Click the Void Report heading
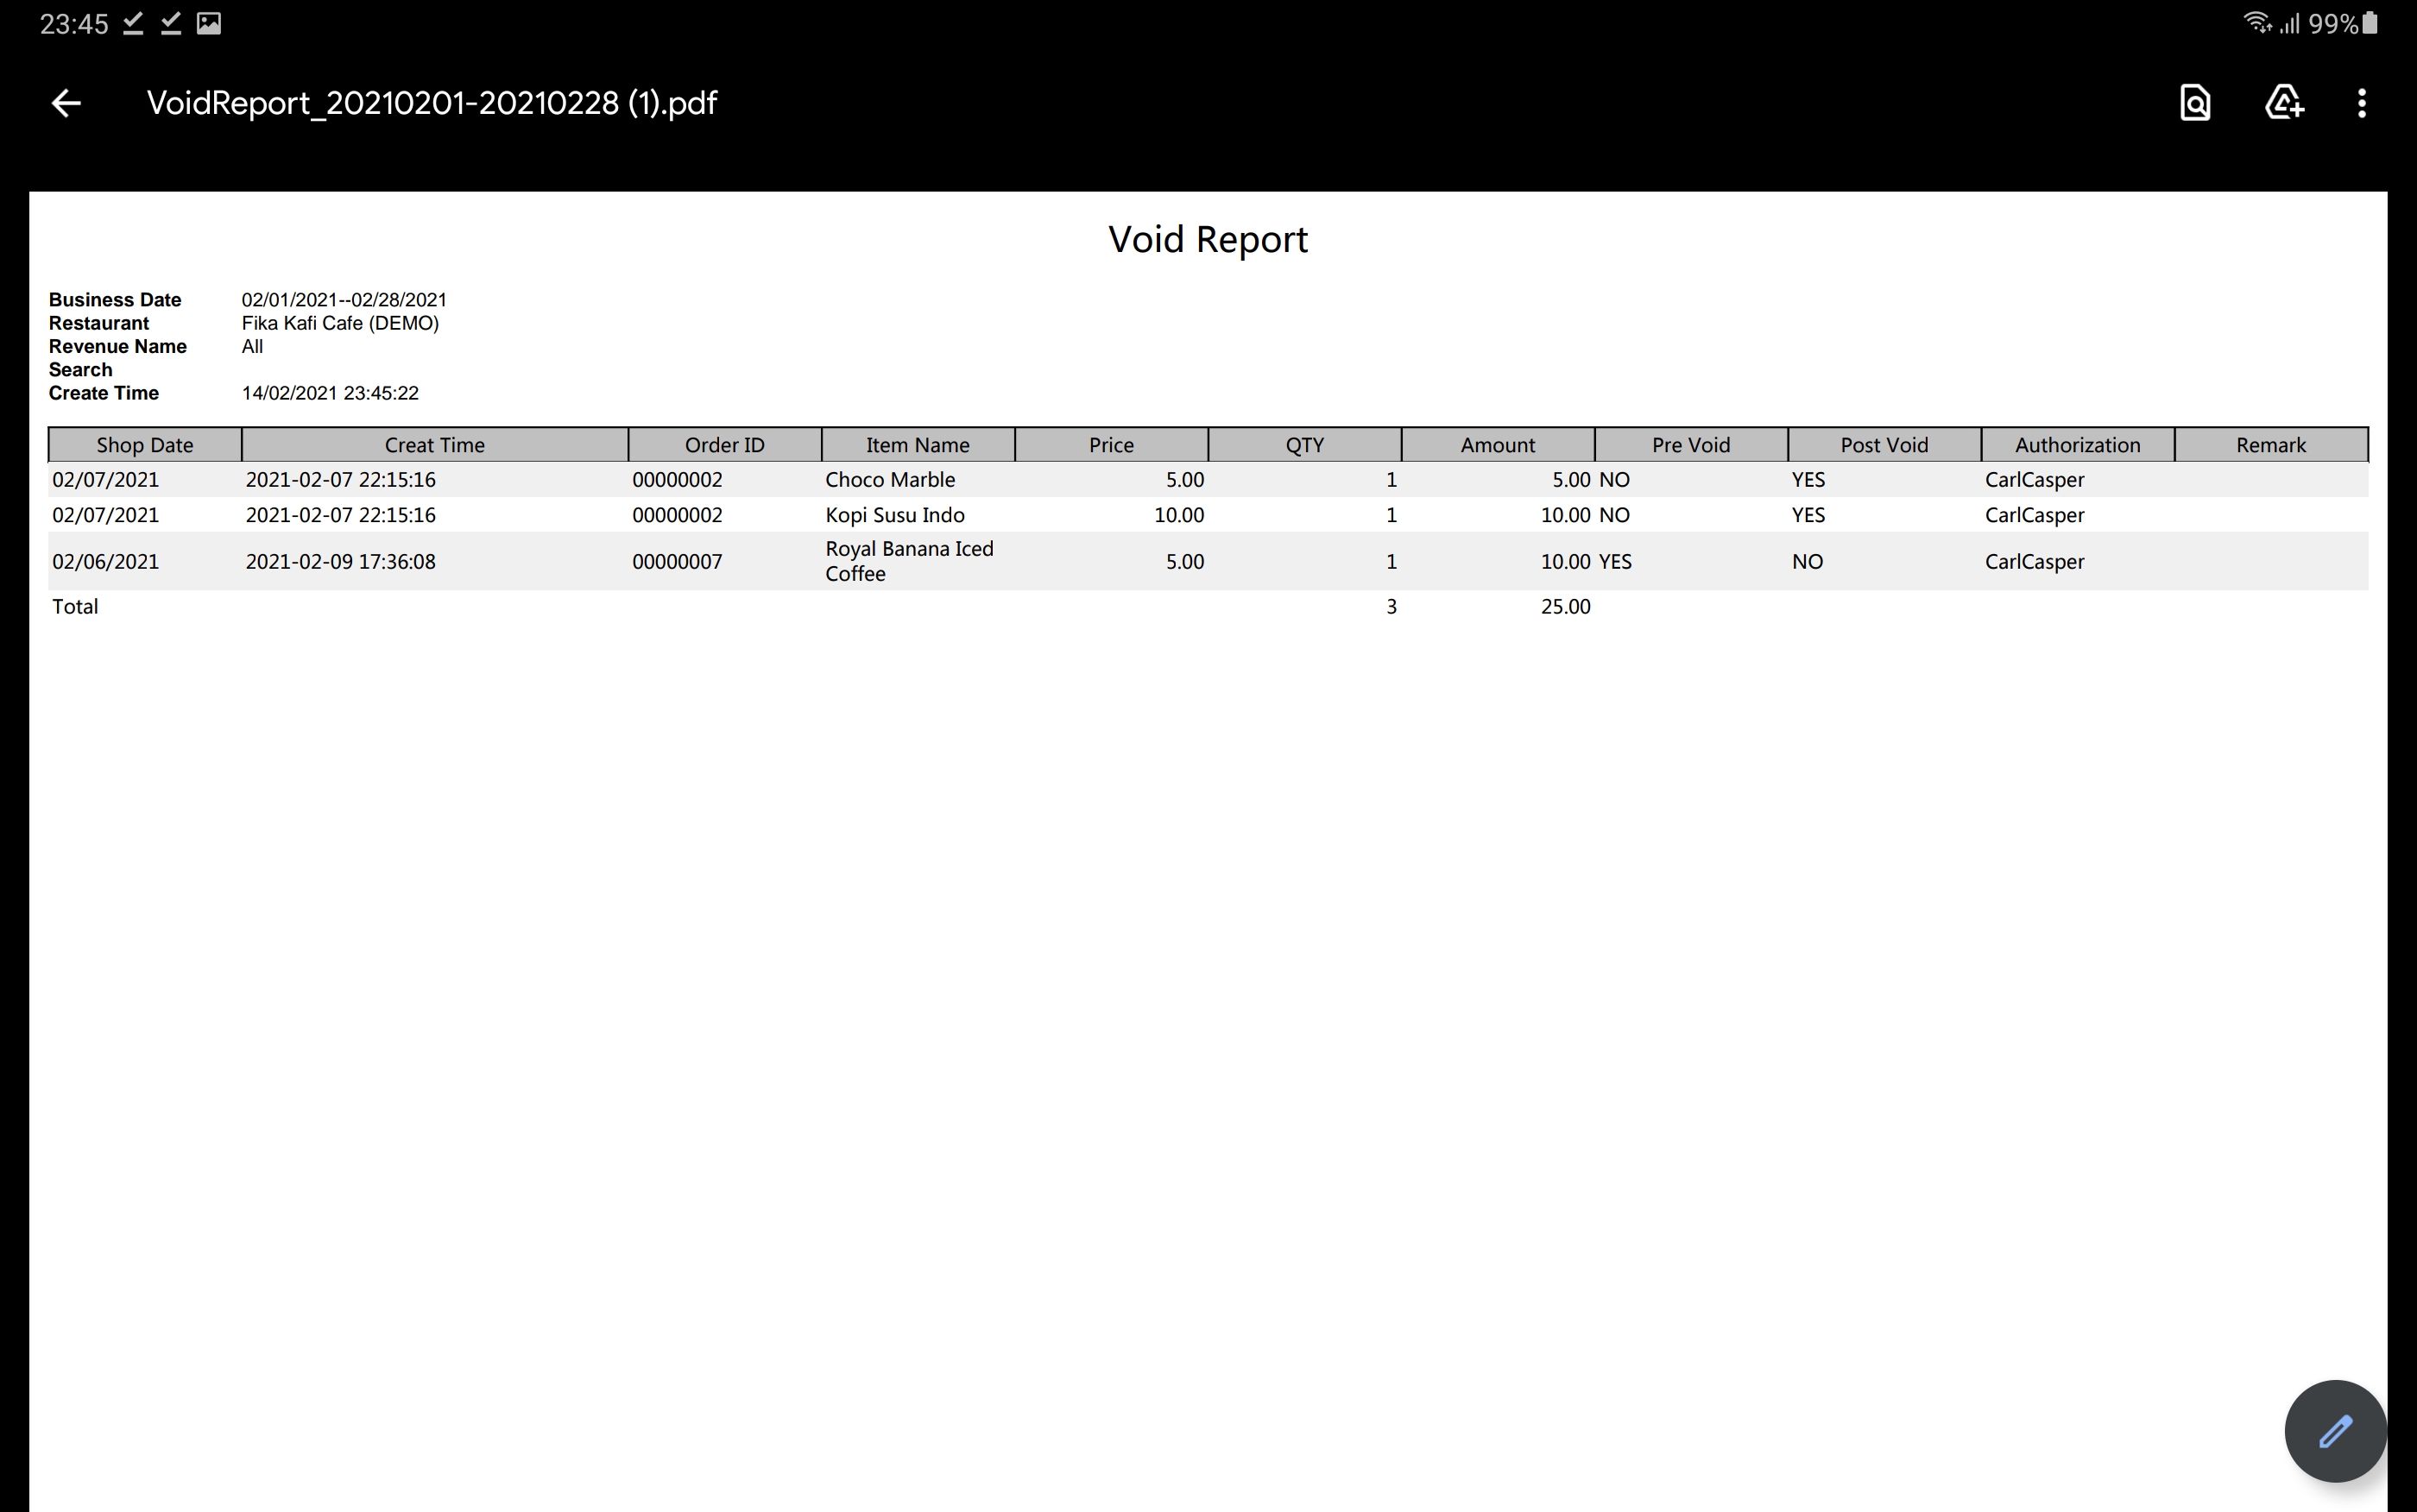The image size is (2417, 1512). coord(1207,240)
